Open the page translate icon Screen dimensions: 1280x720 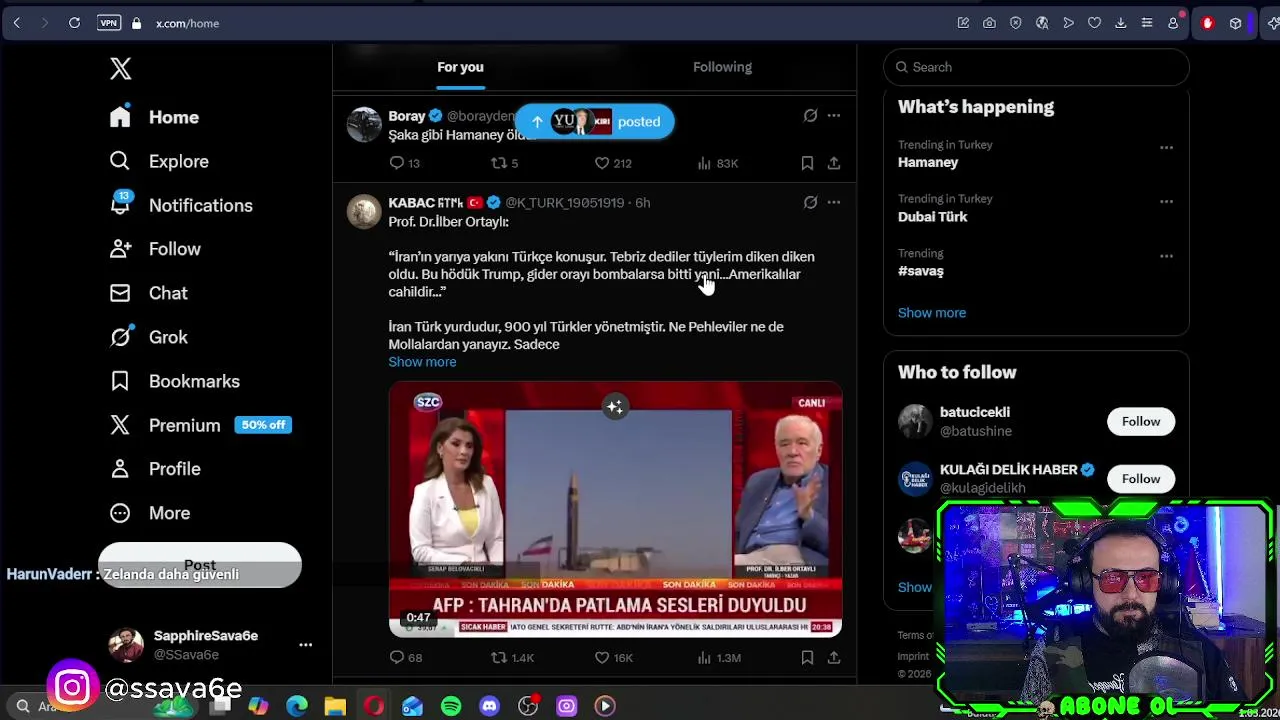pos(1042,23)
